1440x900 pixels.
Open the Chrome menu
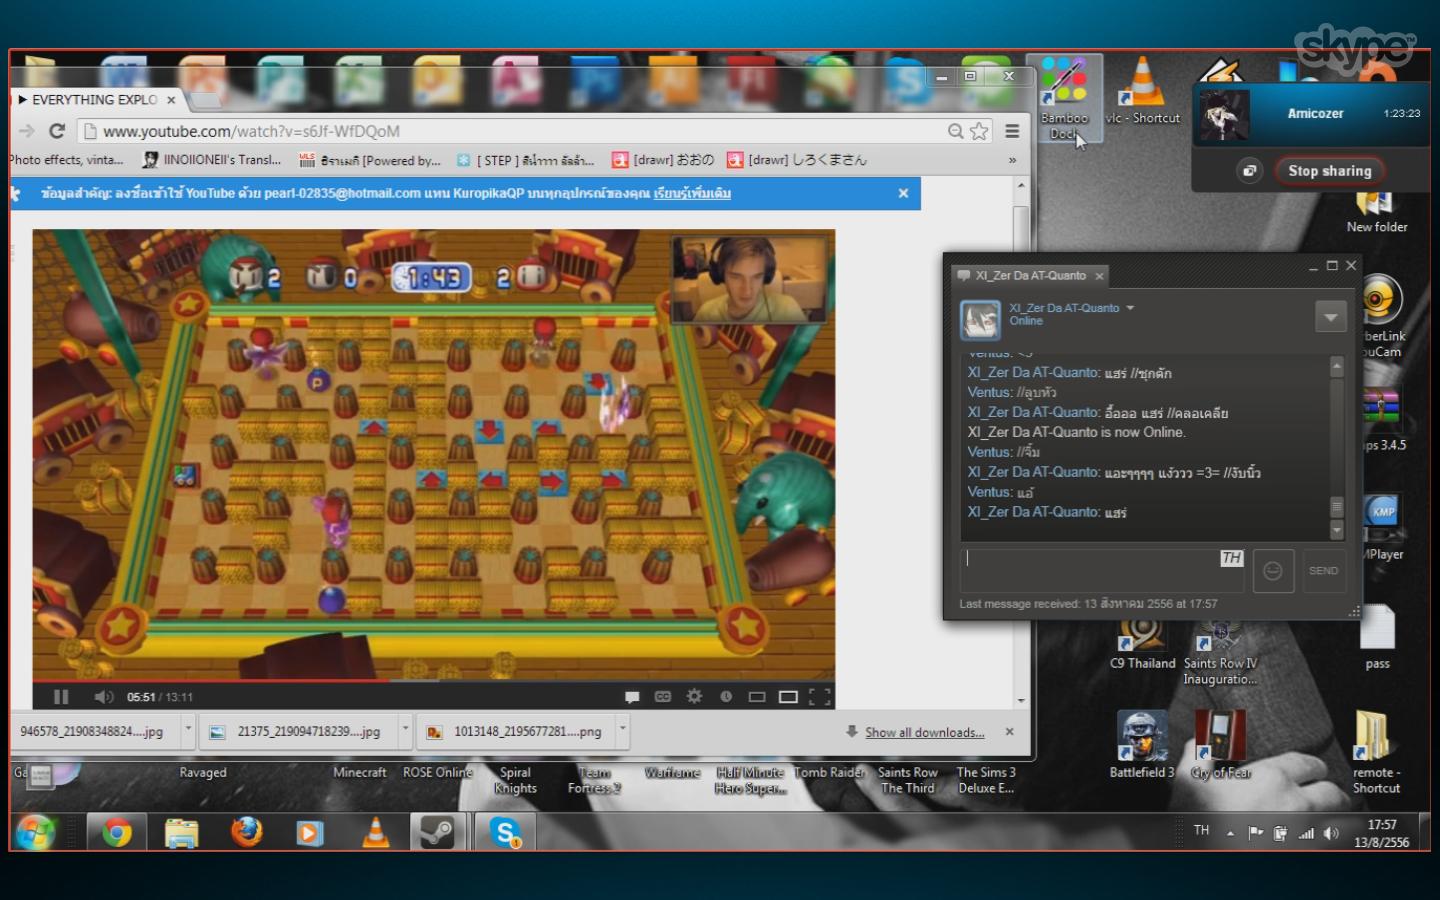point(1012,131)
